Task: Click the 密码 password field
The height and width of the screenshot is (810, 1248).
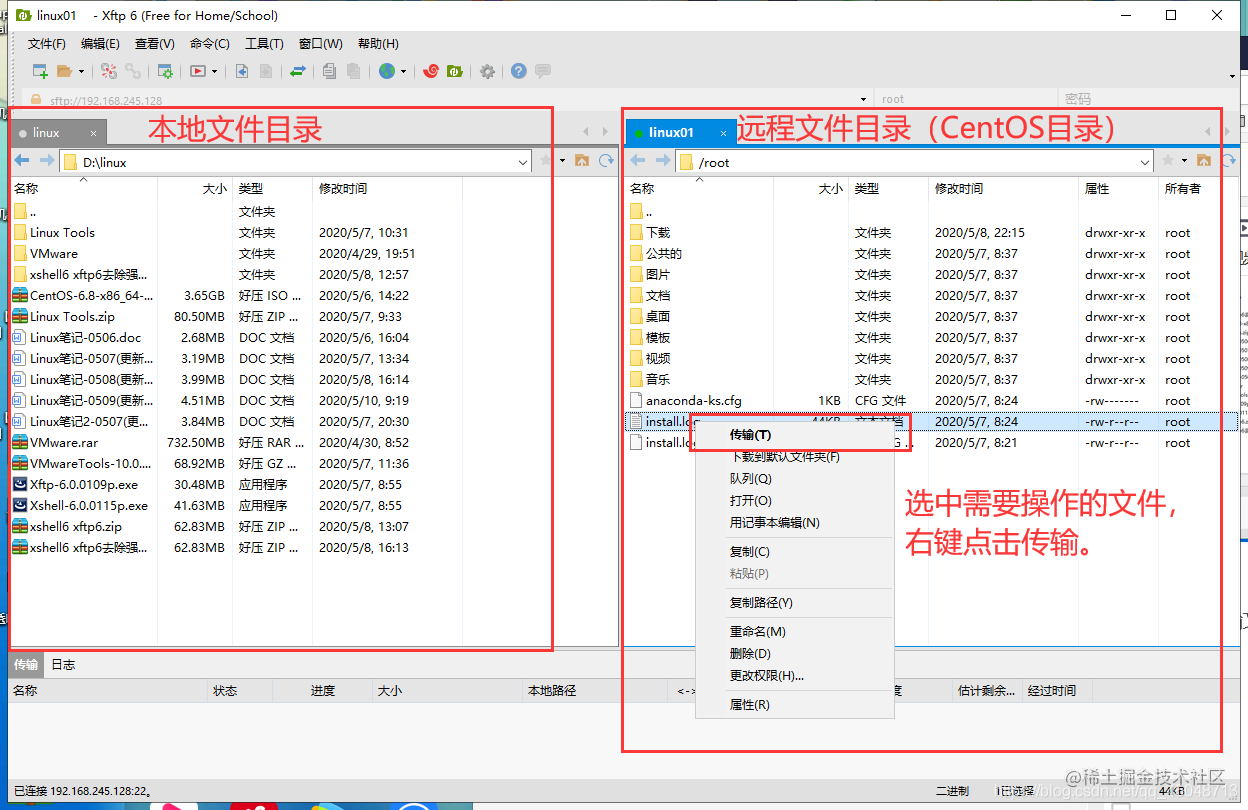Action: (1148, 99)
